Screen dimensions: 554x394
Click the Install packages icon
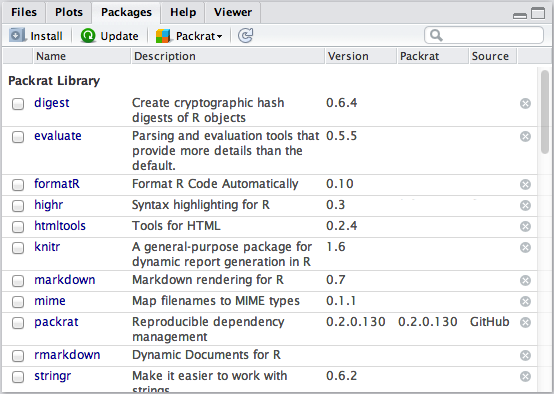(17, 35)
